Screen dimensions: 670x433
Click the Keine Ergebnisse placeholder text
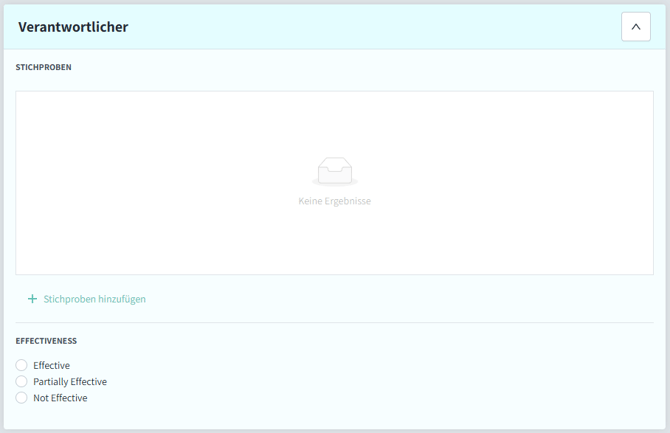(335, 201)
